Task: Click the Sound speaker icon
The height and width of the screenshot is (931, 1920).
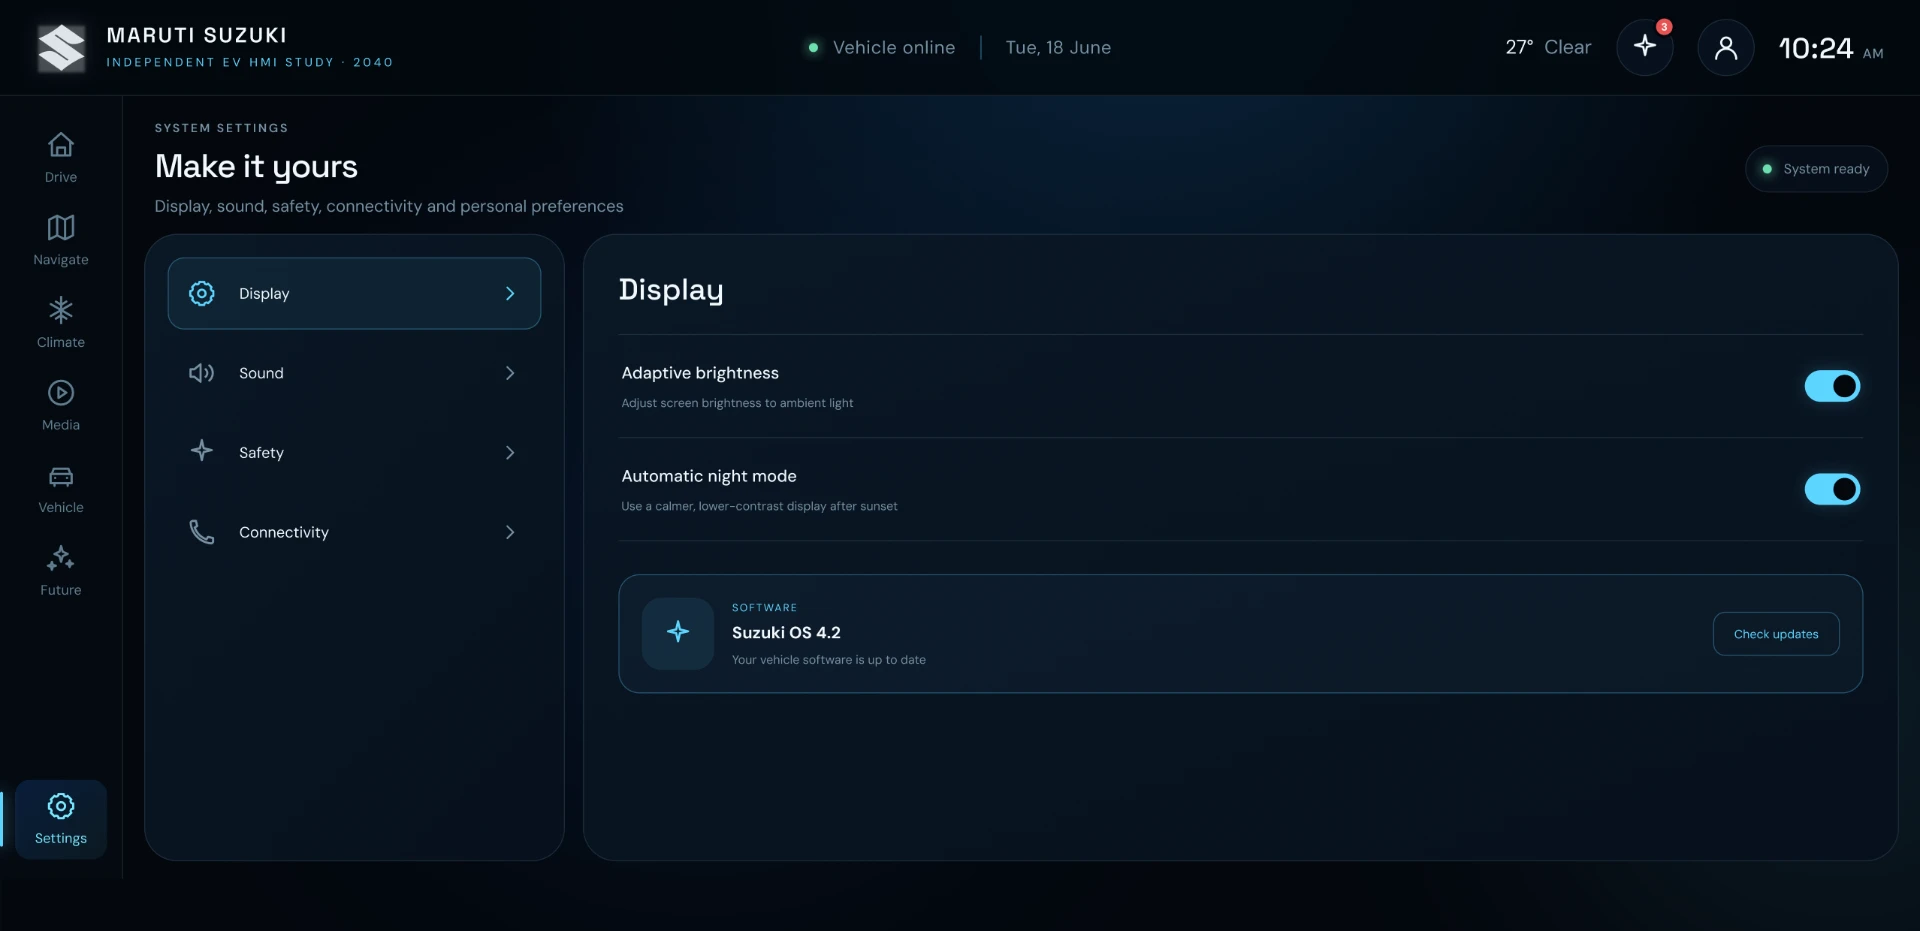Action: [x=202, y=373]
